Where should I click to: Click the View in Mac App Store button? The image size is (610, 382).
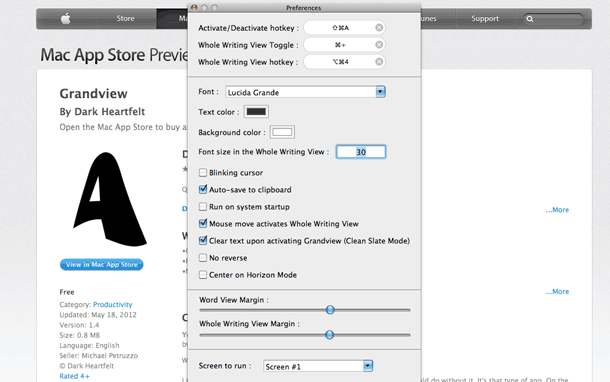point(102,265)
